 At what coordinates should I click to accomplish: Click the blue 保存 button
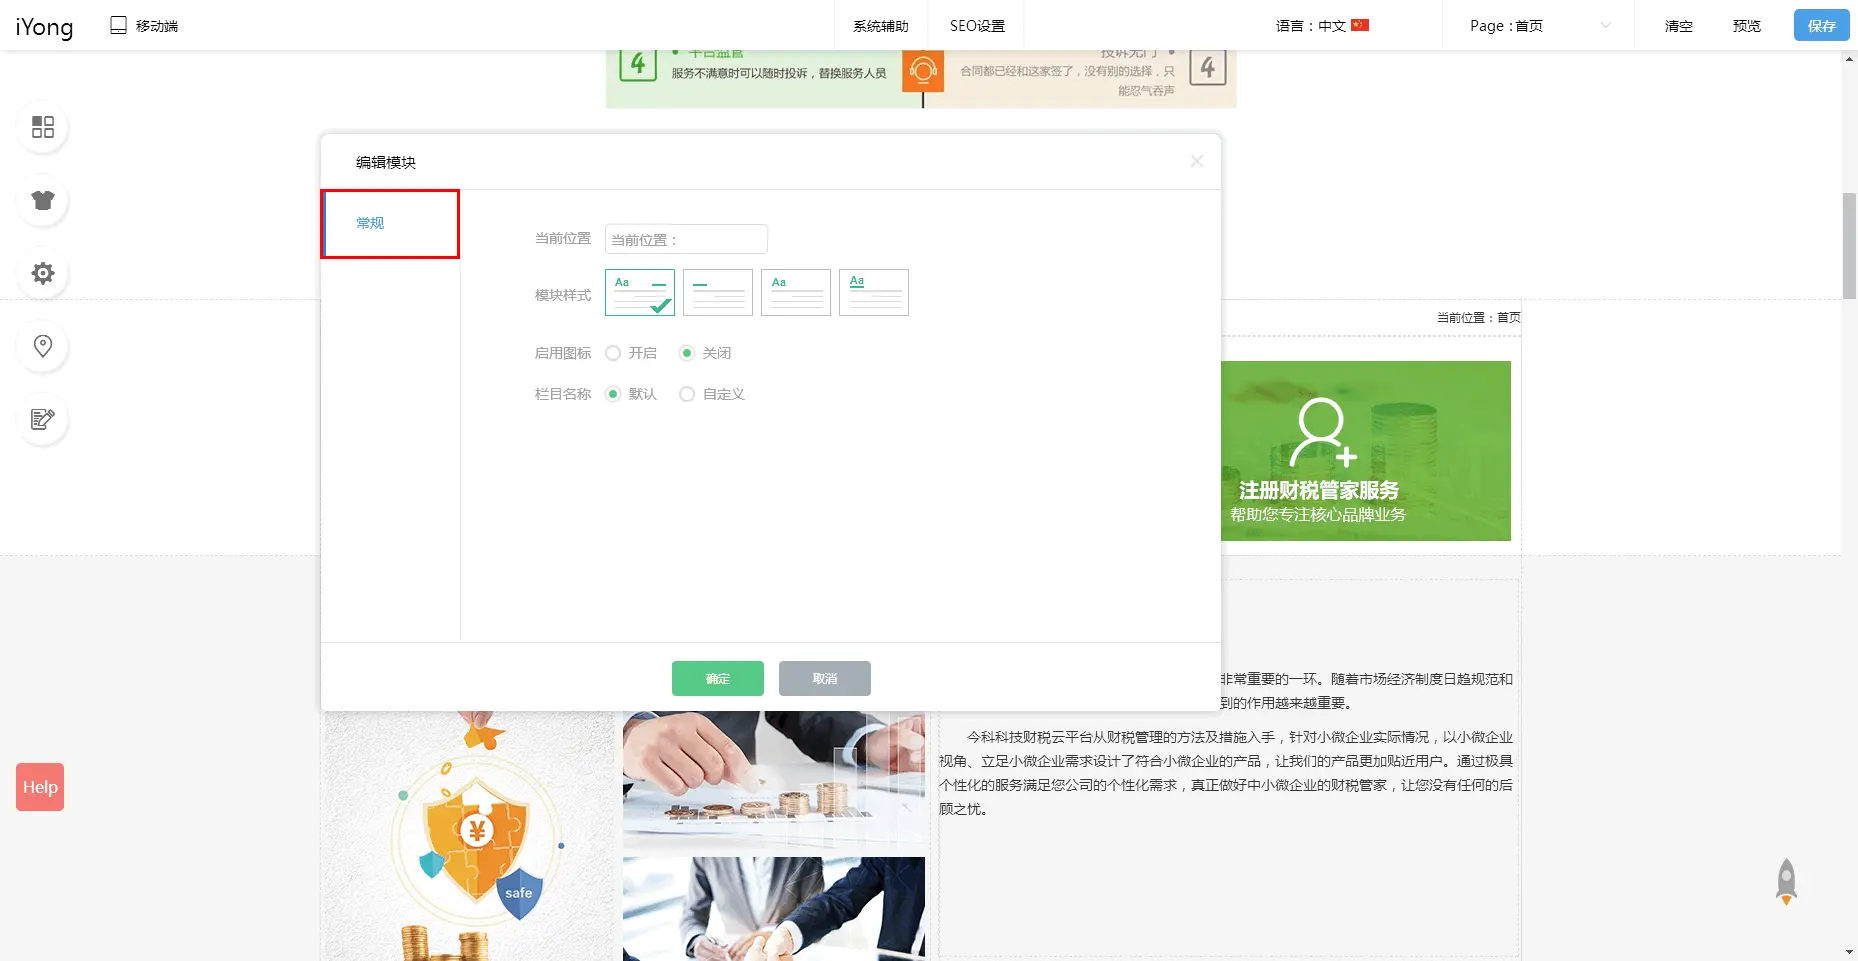(x=1821, y=26)
